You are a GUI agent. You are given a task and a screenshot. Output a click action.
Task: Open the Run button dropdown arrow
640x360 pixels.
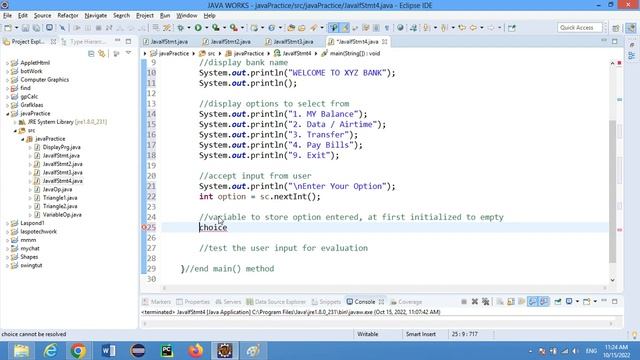(x=206, y=28)
